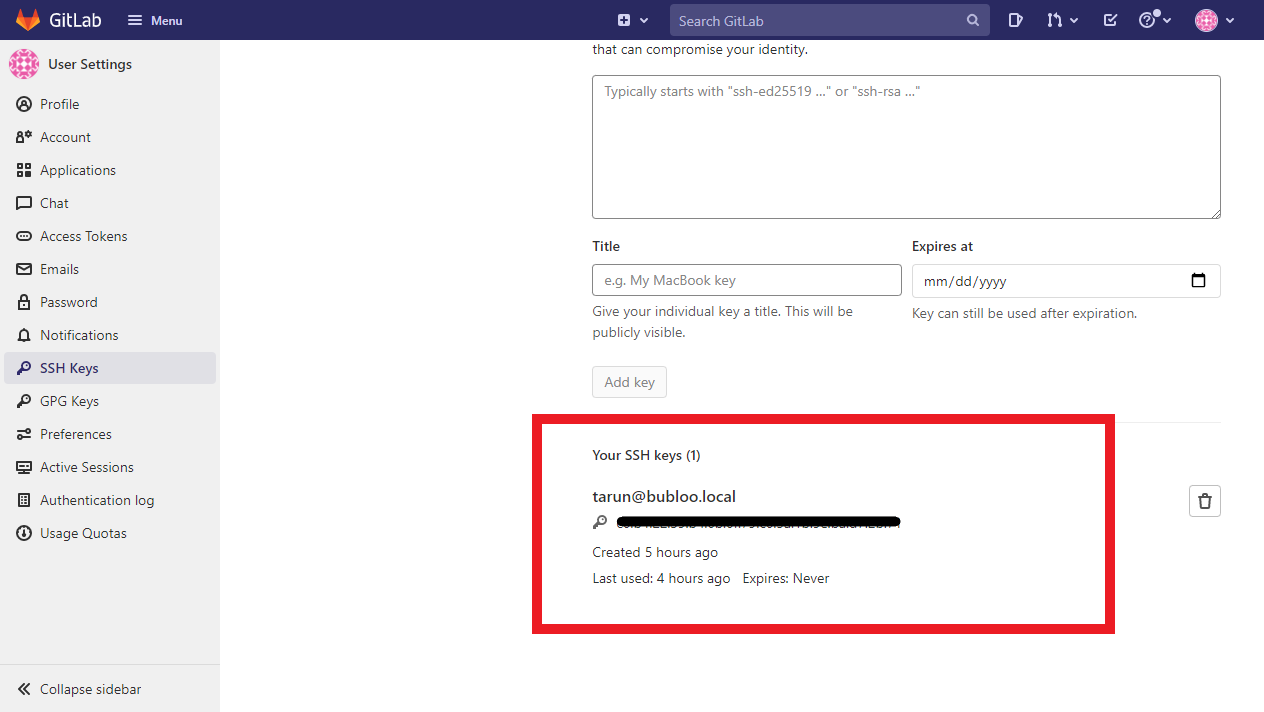Open the main Menu
Image resolution: width=1264 pixels, height=712 pixels.
click(155, 20)
